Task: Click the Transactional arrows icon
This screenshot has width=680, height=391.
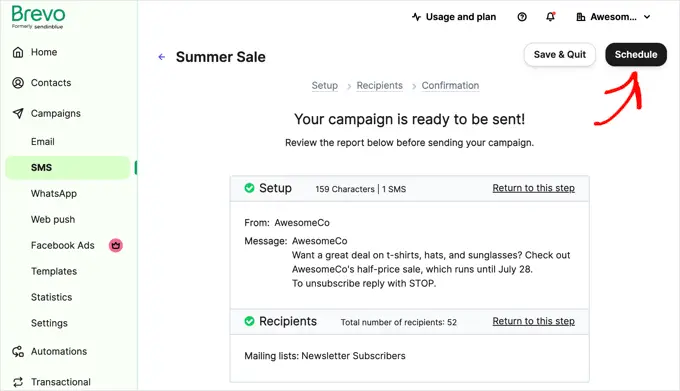Action: [x=18, y=381]
